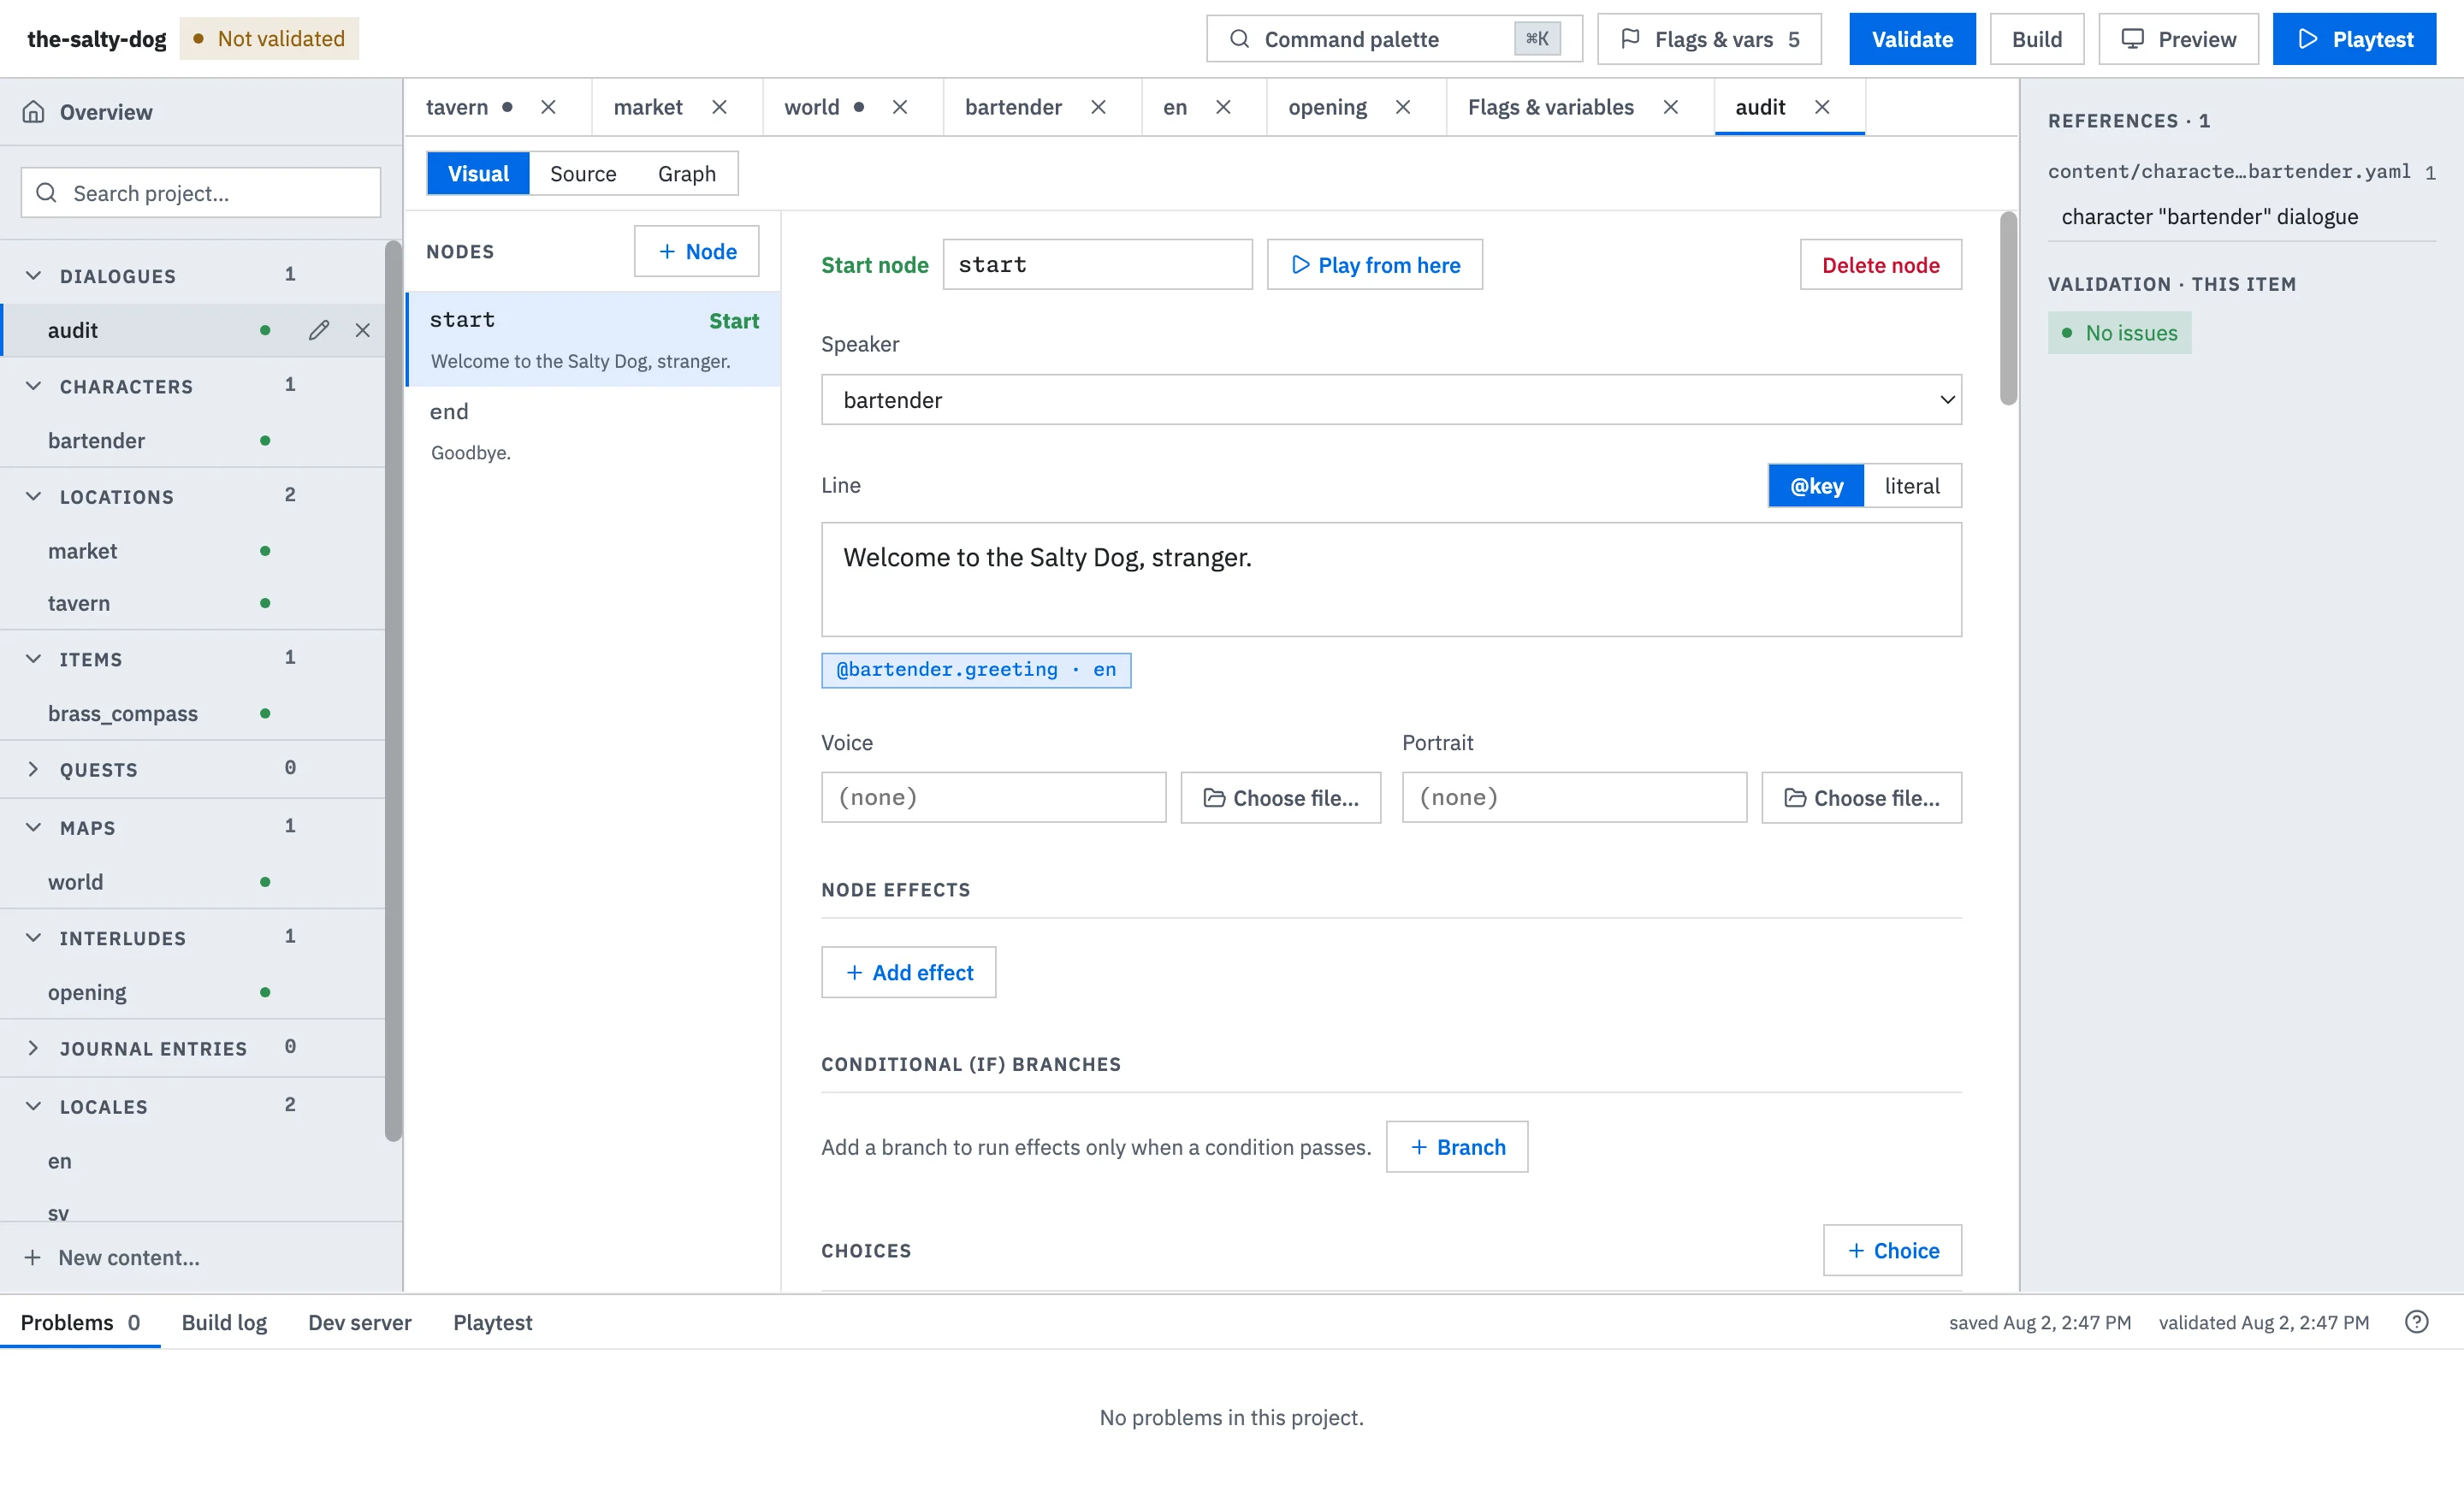Close the en tab
This screenshot has width=2464, height=1485.
(x=1223, y=107)
